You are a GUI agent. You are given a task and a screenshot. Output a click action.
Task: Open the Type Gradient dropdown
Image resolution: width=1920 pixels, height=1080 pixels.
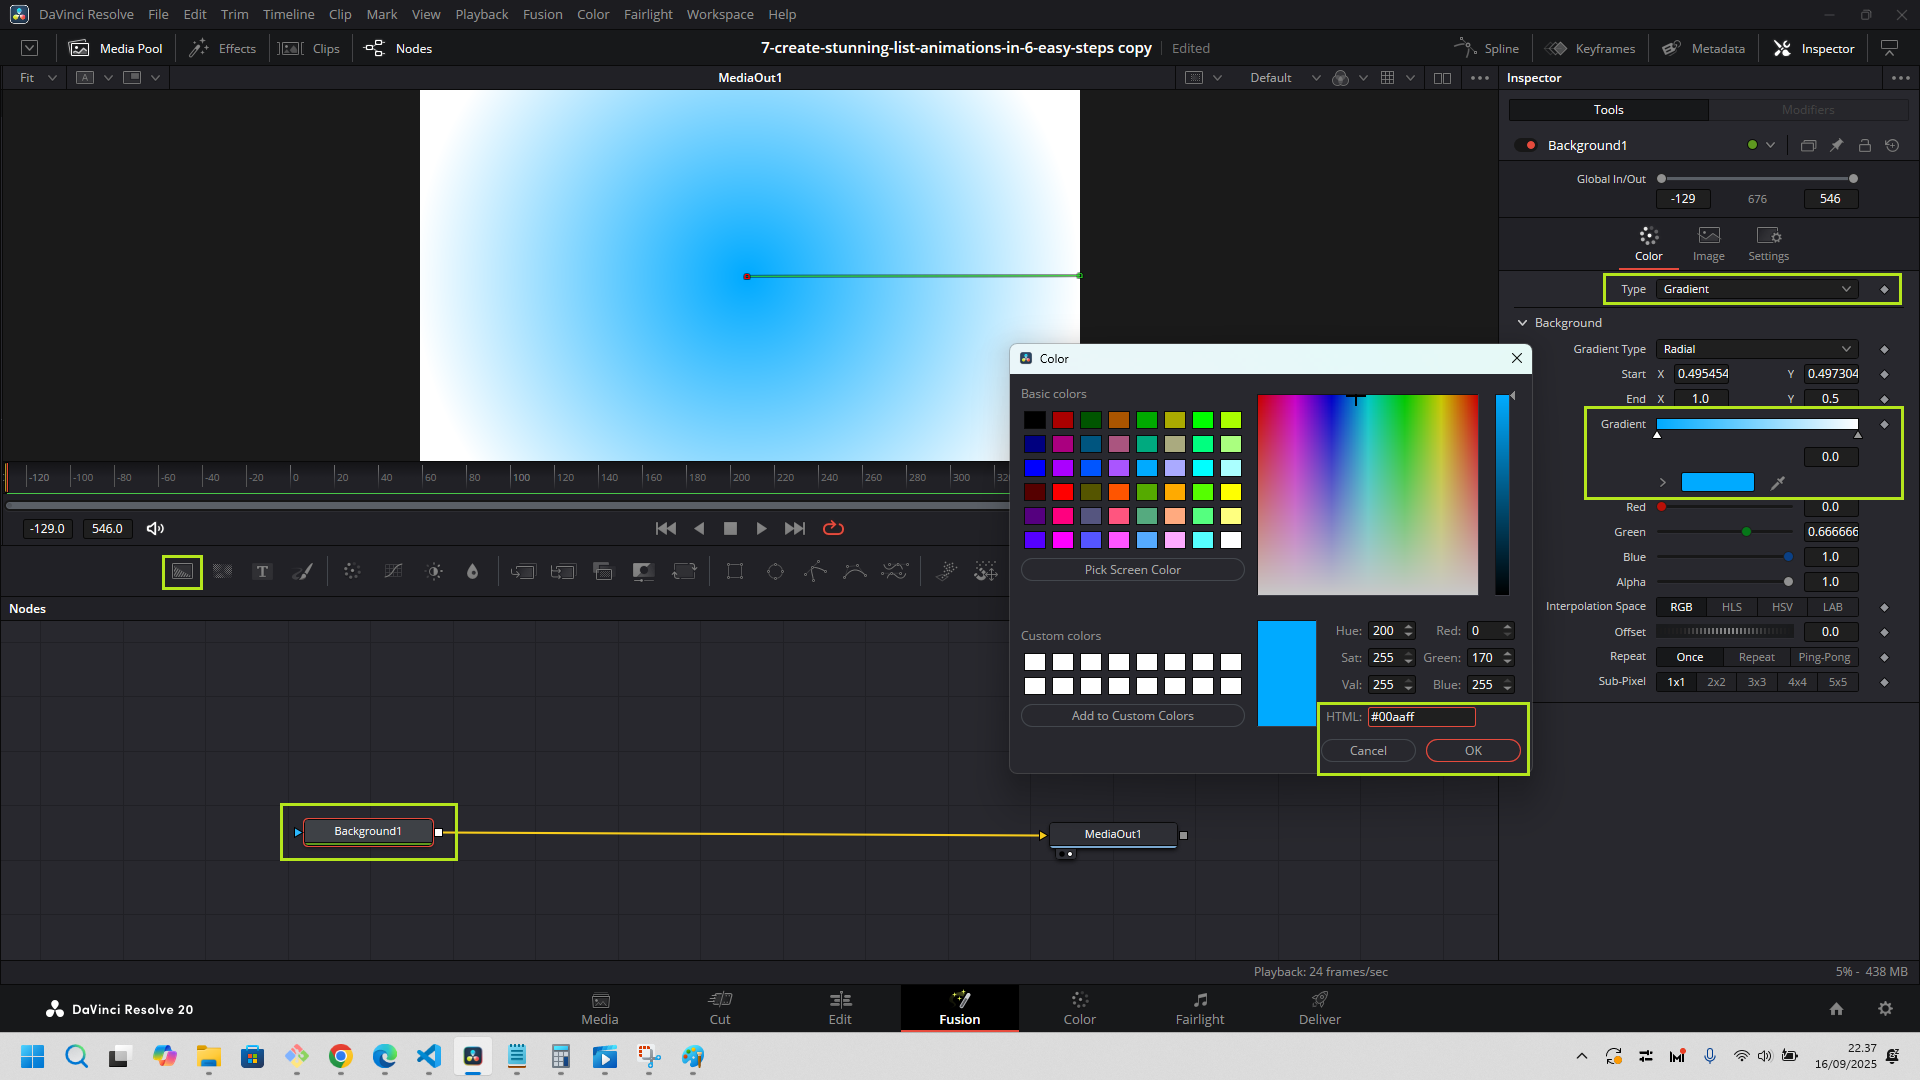click(x=1756, y=289)
